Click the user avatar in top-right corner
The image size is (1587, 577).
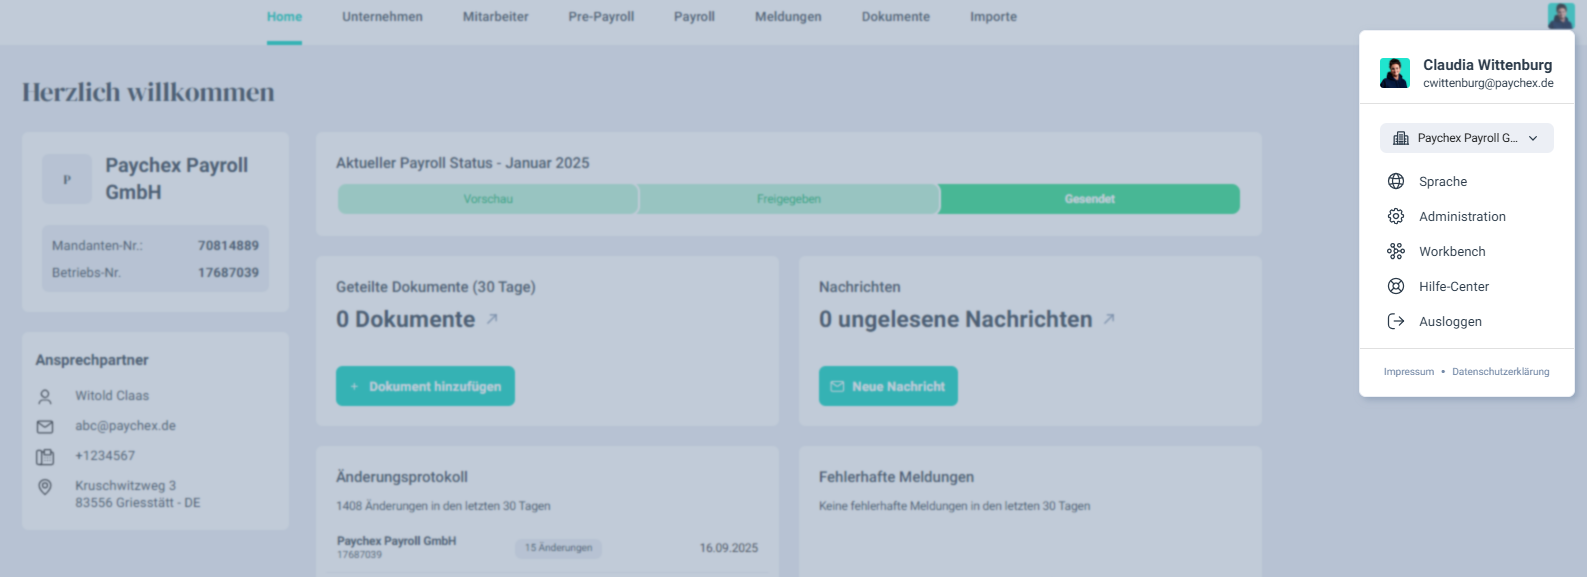click(1560, 16)
